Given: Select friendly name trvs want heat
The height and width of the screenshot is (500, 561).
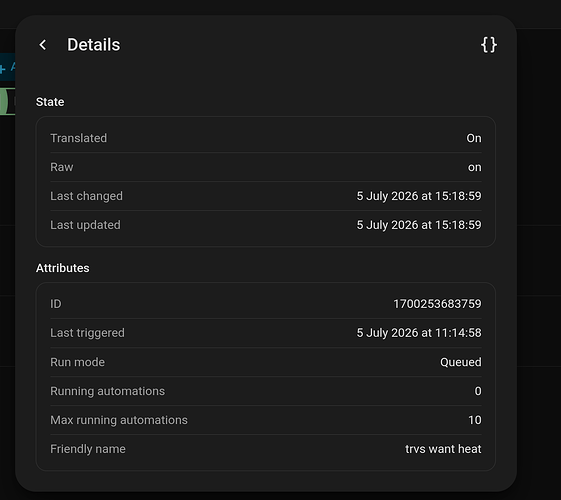Looking at the screenshot, I should click(443, 449).
